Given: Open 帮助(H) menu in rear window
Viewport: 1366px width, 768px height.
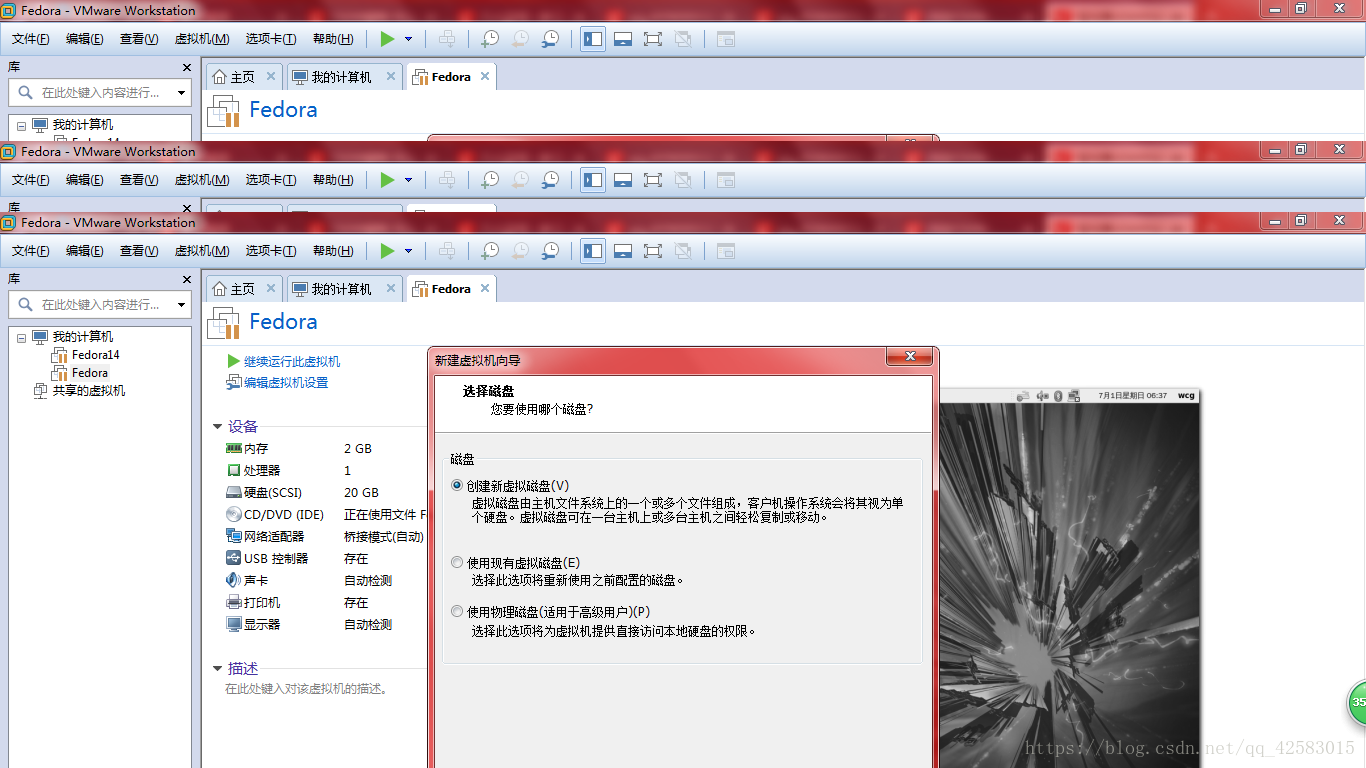Looking at the screenshot, I should [333, 39].
